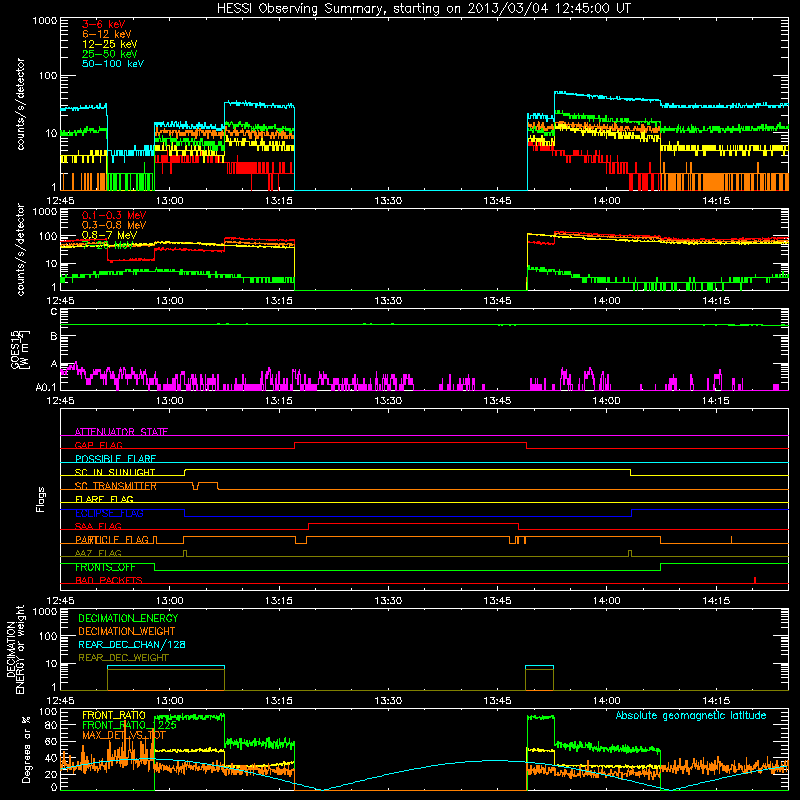800x800 pixels.
Task: Click the 3-6 keV legend label
Action: tap(103, 24)
